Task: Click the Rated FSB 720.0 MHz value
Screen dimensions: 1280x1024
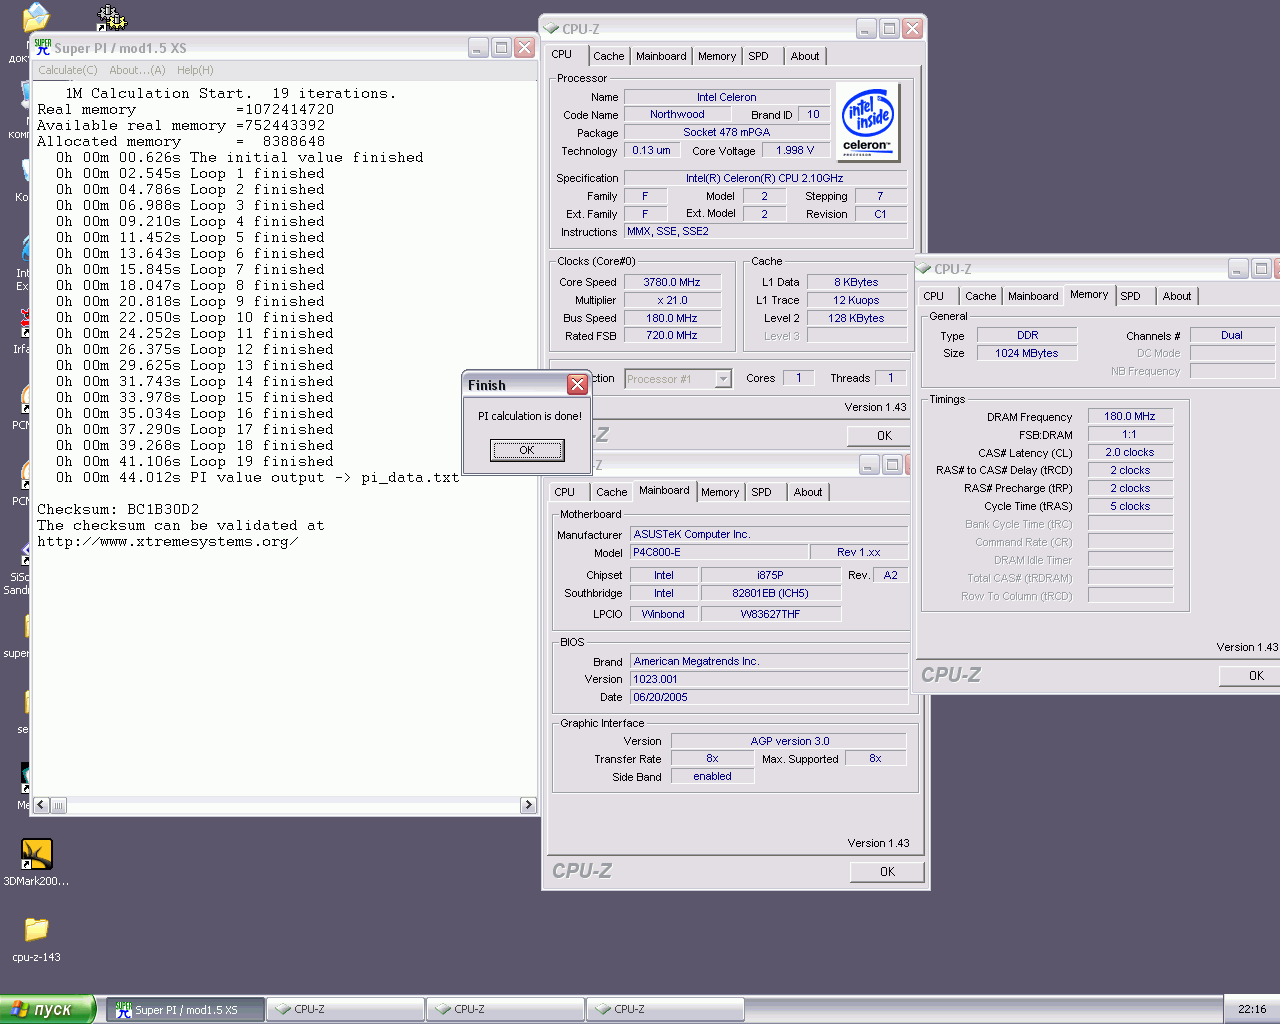Action: click(672, 335)
